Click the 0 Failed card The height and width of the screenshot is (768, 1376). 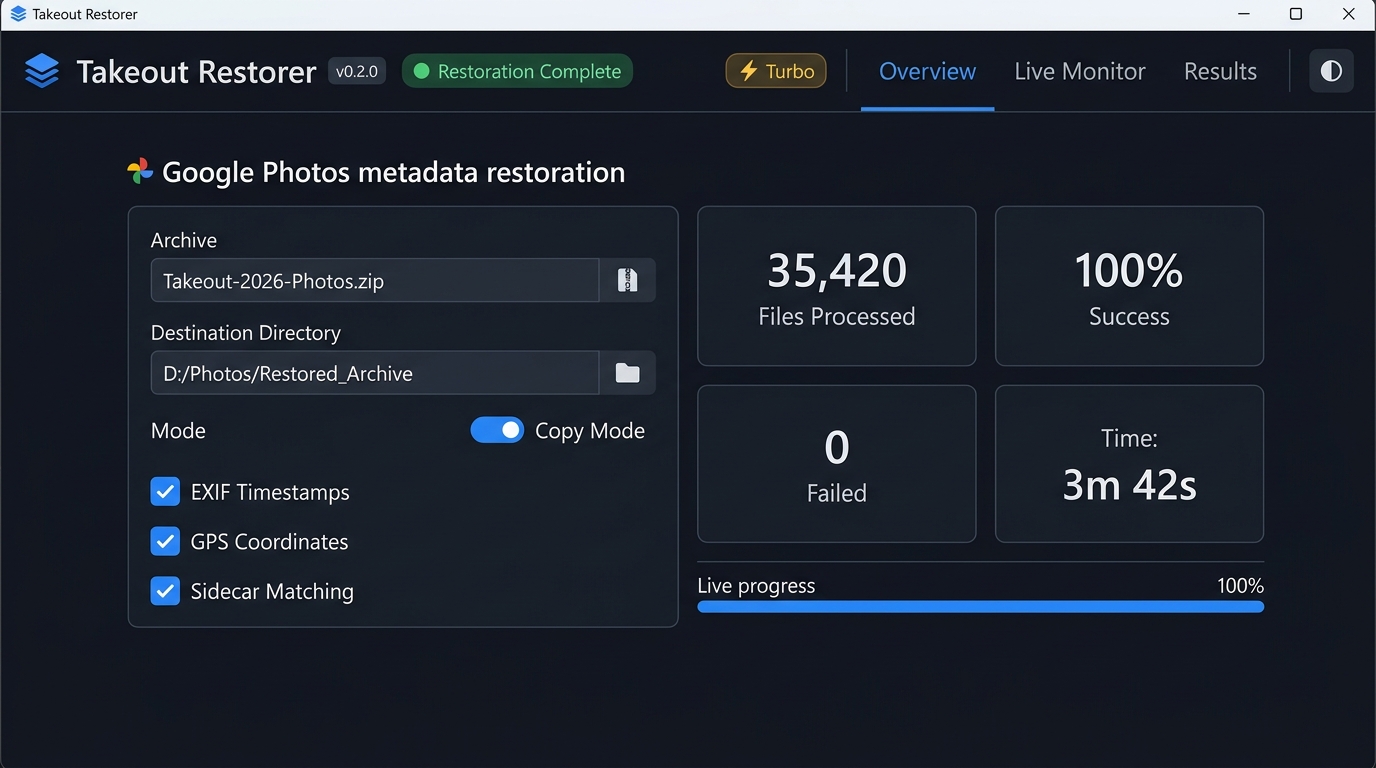(x=836, y=464)
